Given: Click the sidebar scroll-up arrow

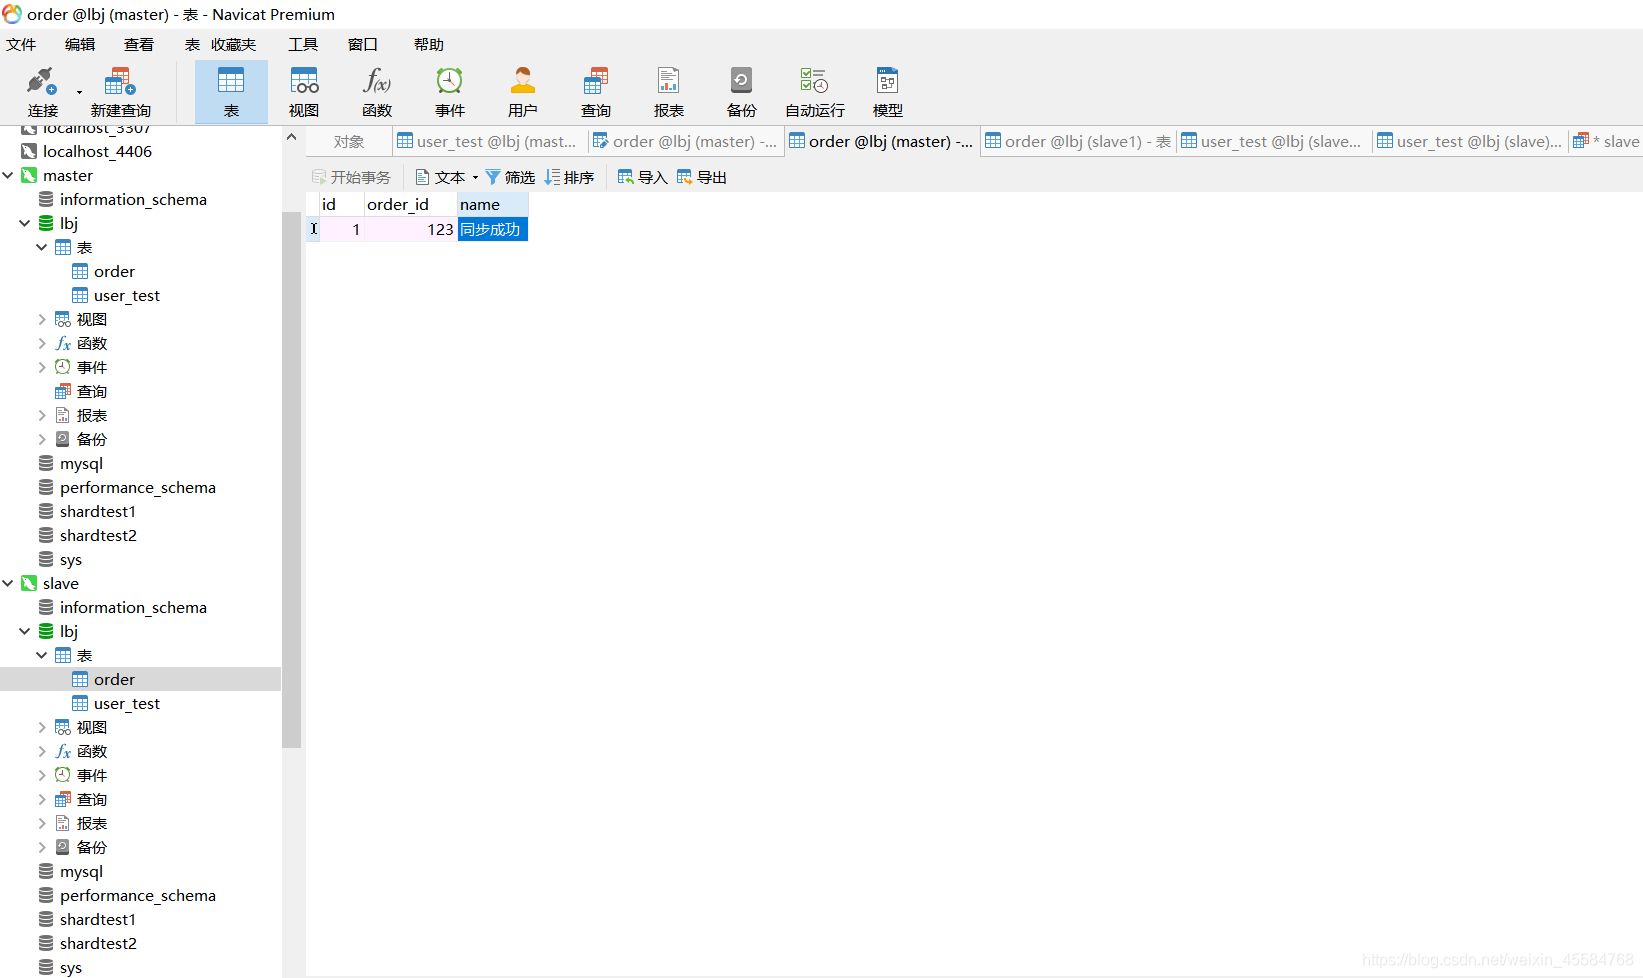Looking at the screenshot, I should (291, 137).
